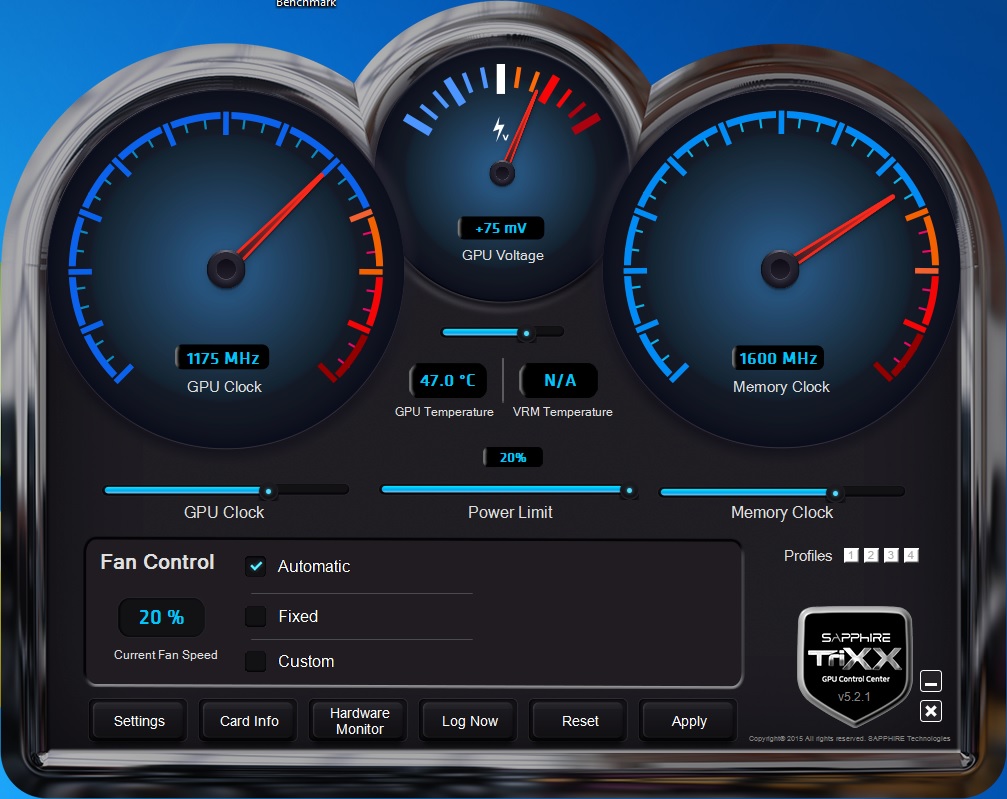Click the Log Now button
Image resolution: width=1007 pixels, height=799 pixels.
tap(469, 721)
